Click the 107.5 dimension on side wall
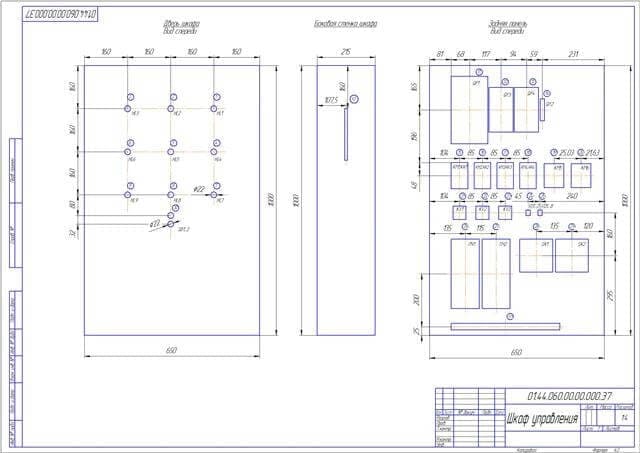The height and width of the screenshot is (453, 640). [331, 100]
